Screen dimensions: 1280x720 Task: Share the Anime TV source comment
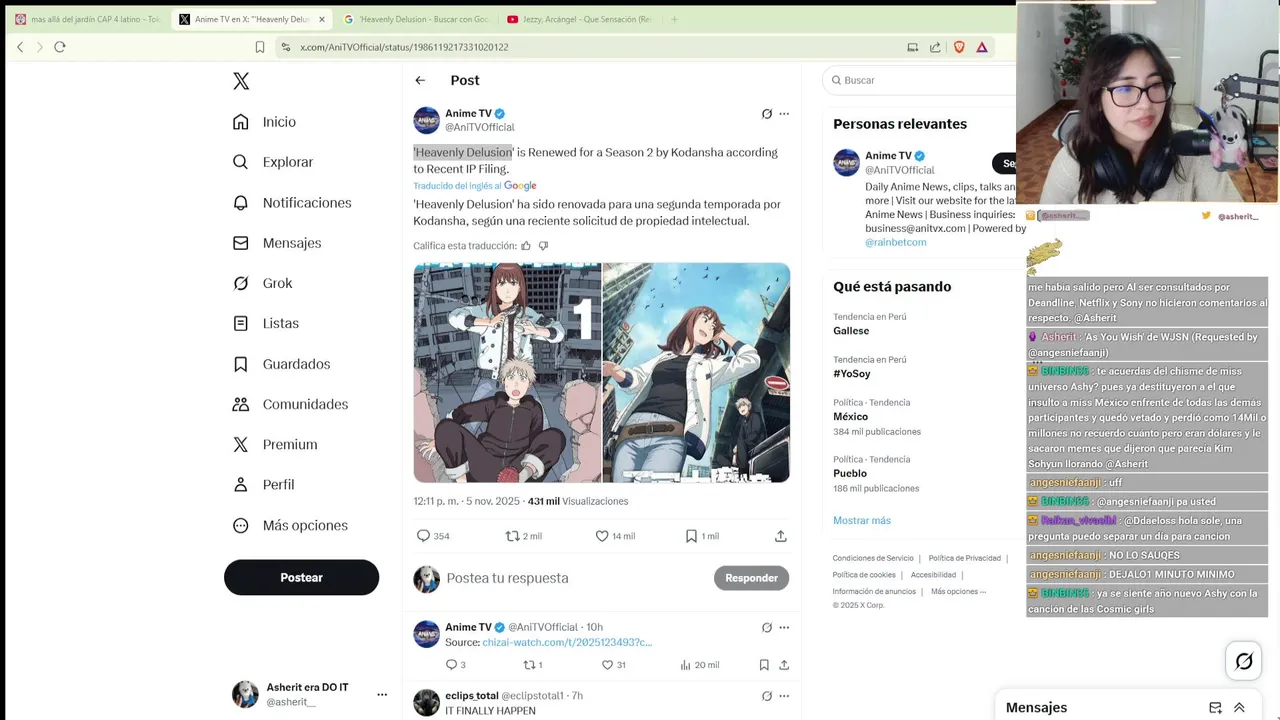tap(784, 665)
